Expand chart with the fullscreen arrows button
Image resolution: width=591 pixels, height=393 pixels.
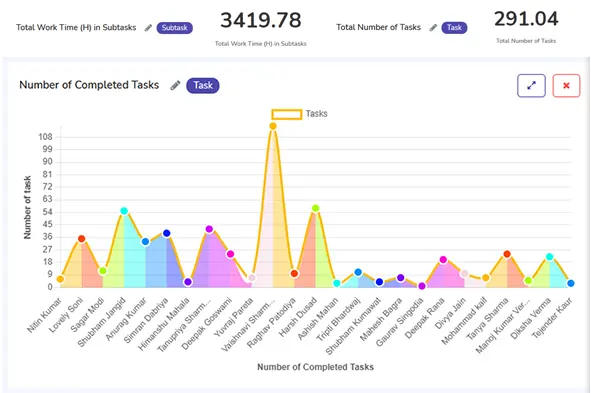tap(531, 86)
